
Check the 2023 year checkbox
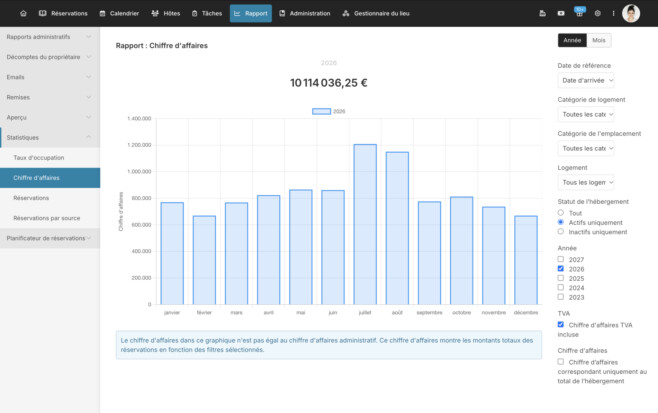[561, 297]
